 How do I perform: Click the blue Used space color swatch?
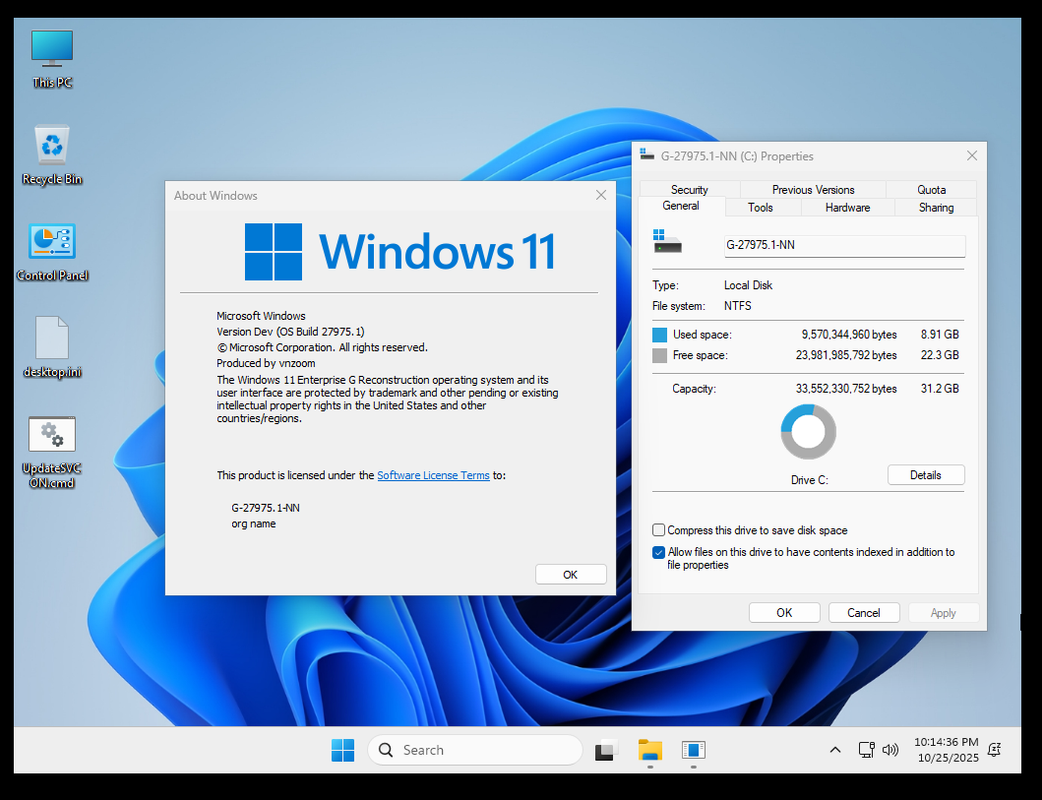659,335
